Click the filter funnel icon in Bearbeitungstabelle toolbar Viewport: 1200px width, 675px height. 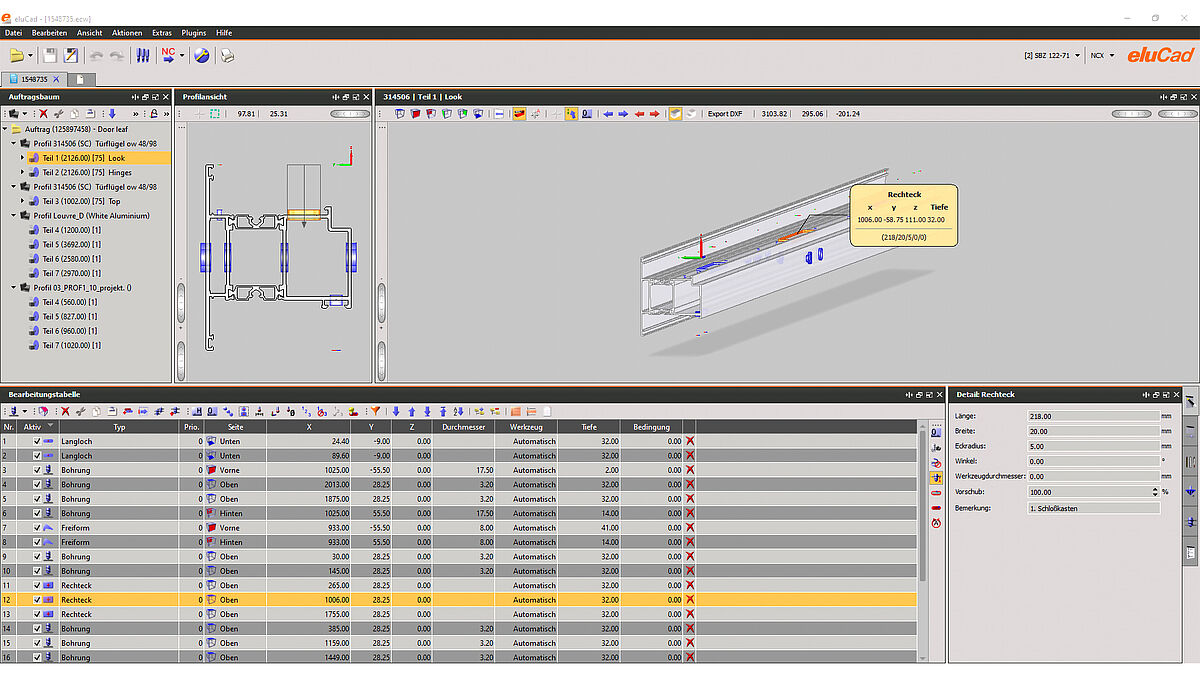point(376,411)
